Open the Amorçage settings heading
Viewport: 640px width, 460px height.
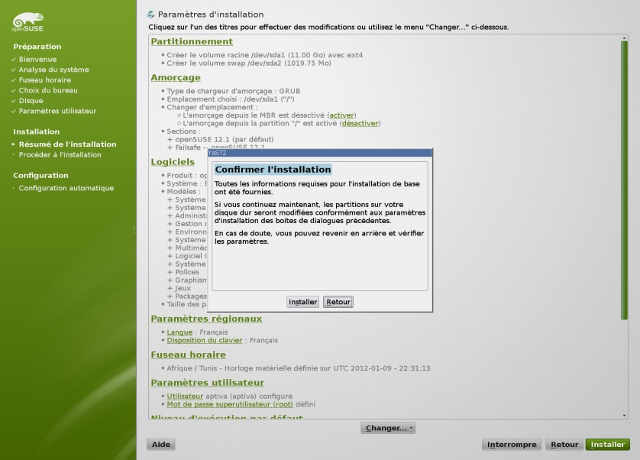point(175,77)
